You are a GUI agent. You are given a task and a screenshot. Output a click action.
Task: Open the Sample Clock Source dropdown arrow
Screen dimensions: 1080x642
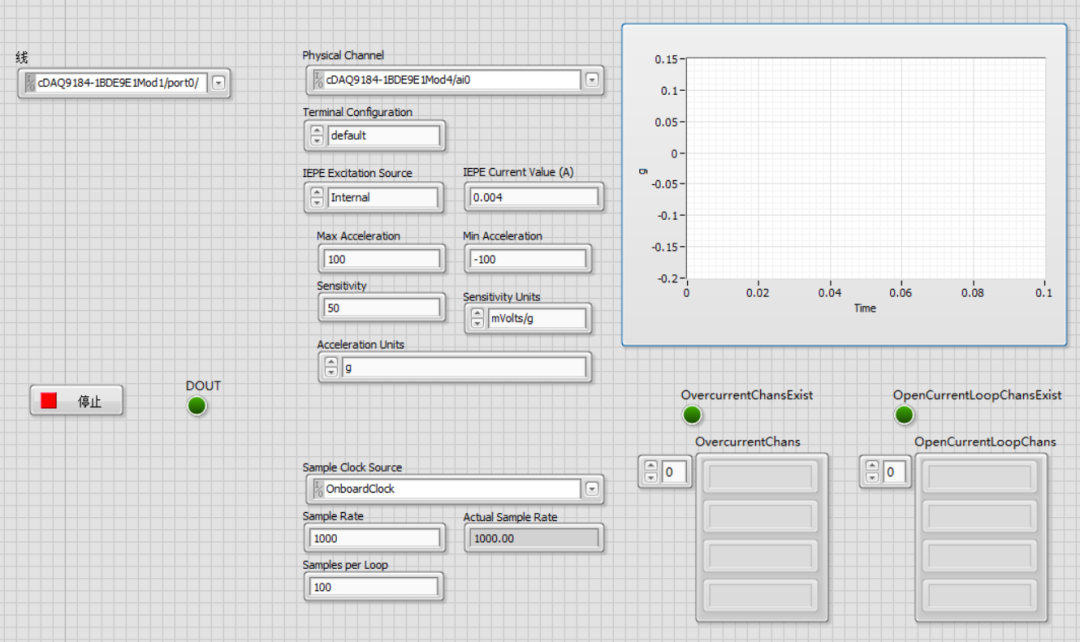pyautogui.click(x=592, y=488)
